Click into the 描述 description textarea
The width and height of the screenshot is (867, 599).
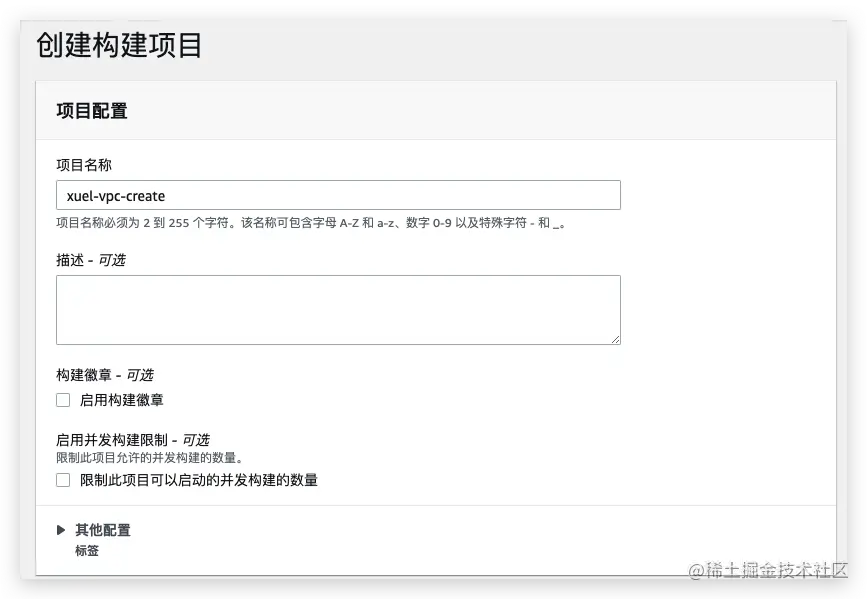point(338,310)
